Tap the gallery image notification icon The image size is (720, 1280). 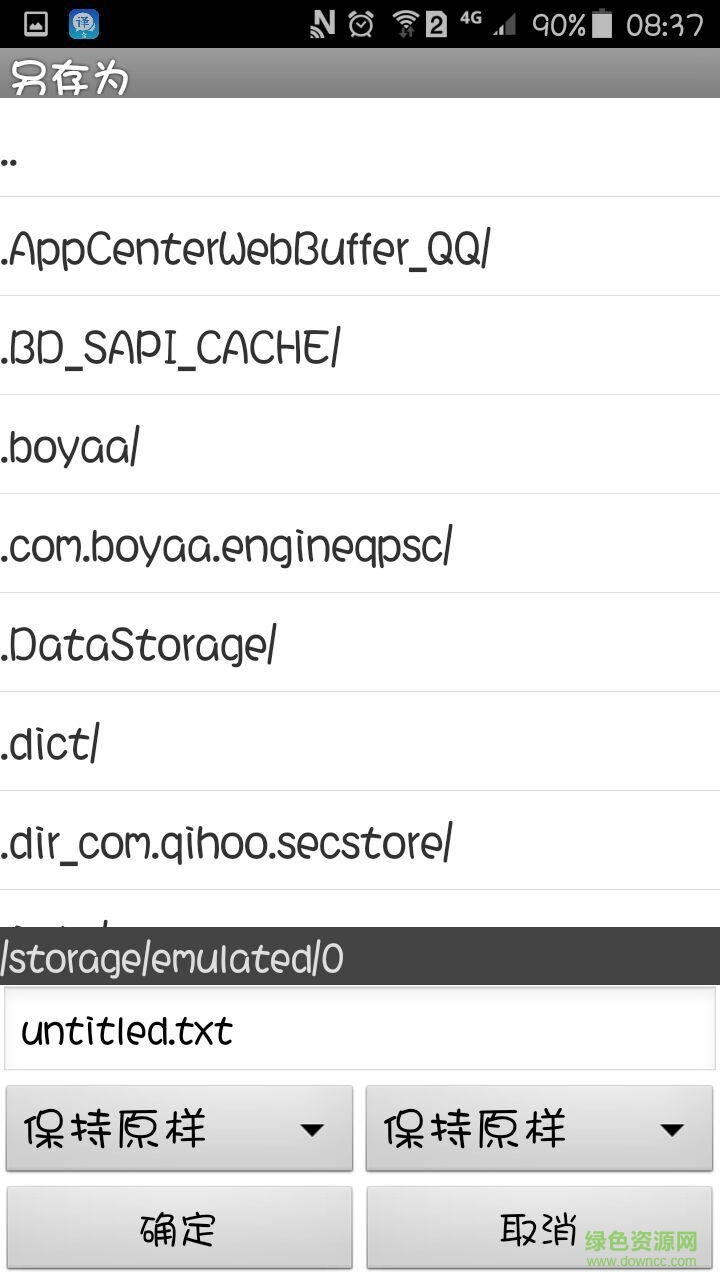[35, 24]
